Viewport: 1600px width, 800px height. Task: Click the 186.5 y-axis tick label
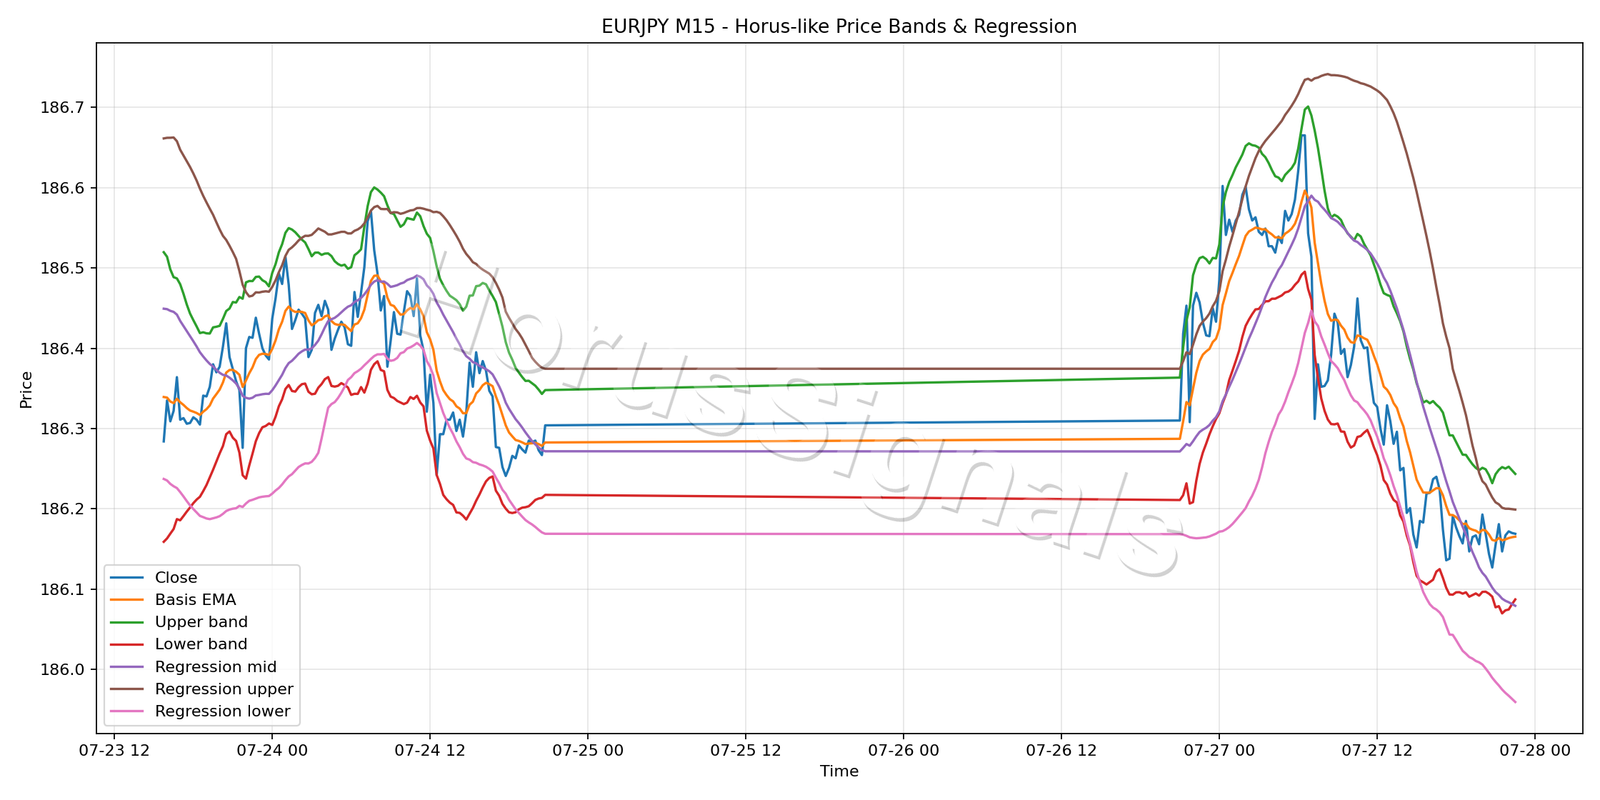pyautogui.click(x=63, y=268)
